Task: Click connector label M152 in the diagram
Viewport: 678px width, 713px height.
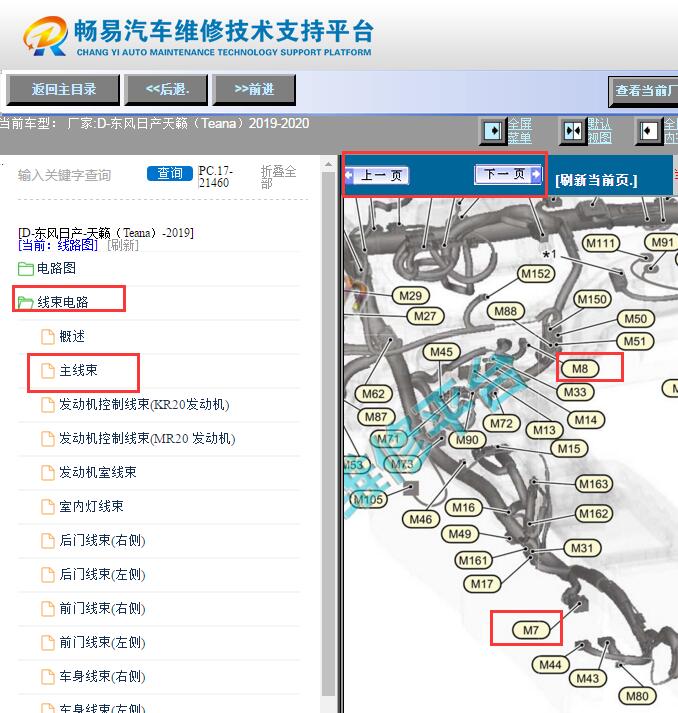Action: pyautogui.click(x=536, y=274)
